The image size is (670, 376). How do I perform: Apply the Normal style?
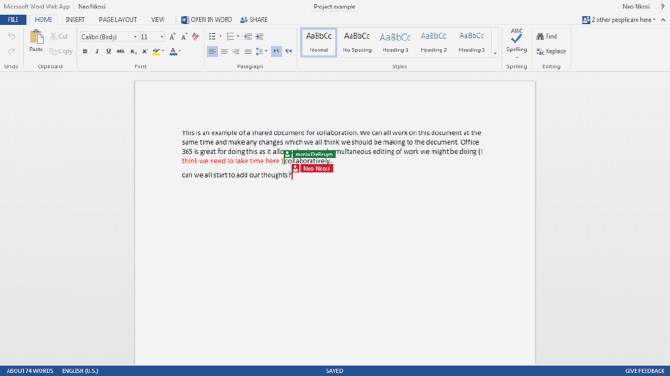point(319,42)
